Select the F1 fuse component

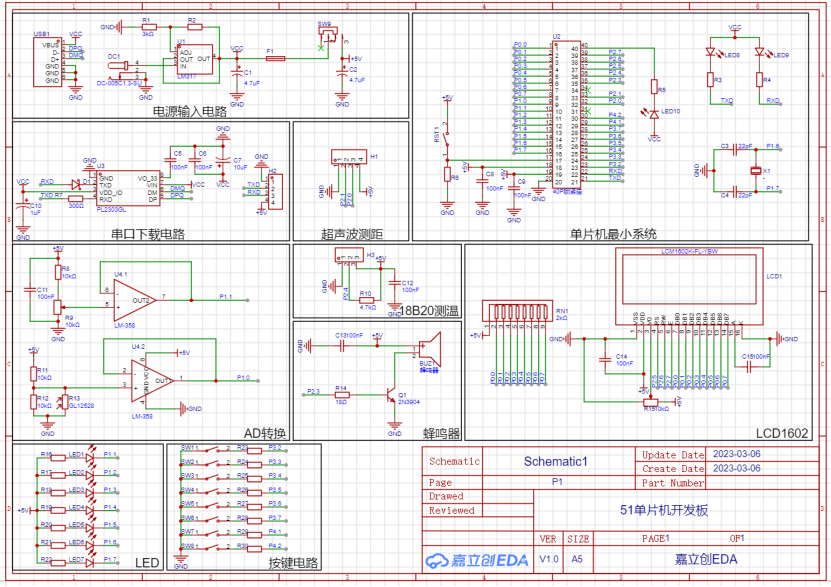tap(269, 58)
